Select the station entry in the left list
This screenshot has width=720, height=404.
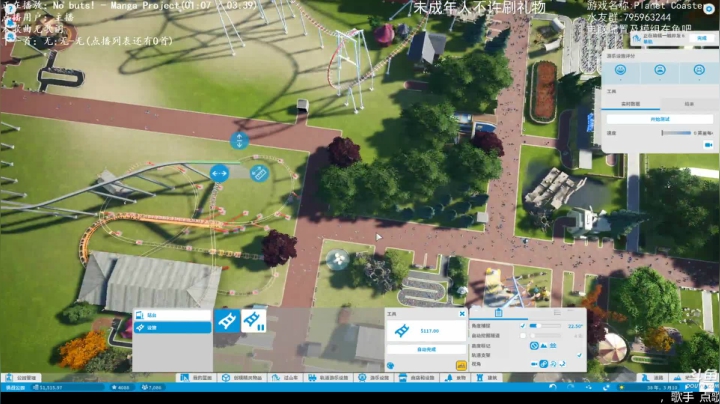172,315
